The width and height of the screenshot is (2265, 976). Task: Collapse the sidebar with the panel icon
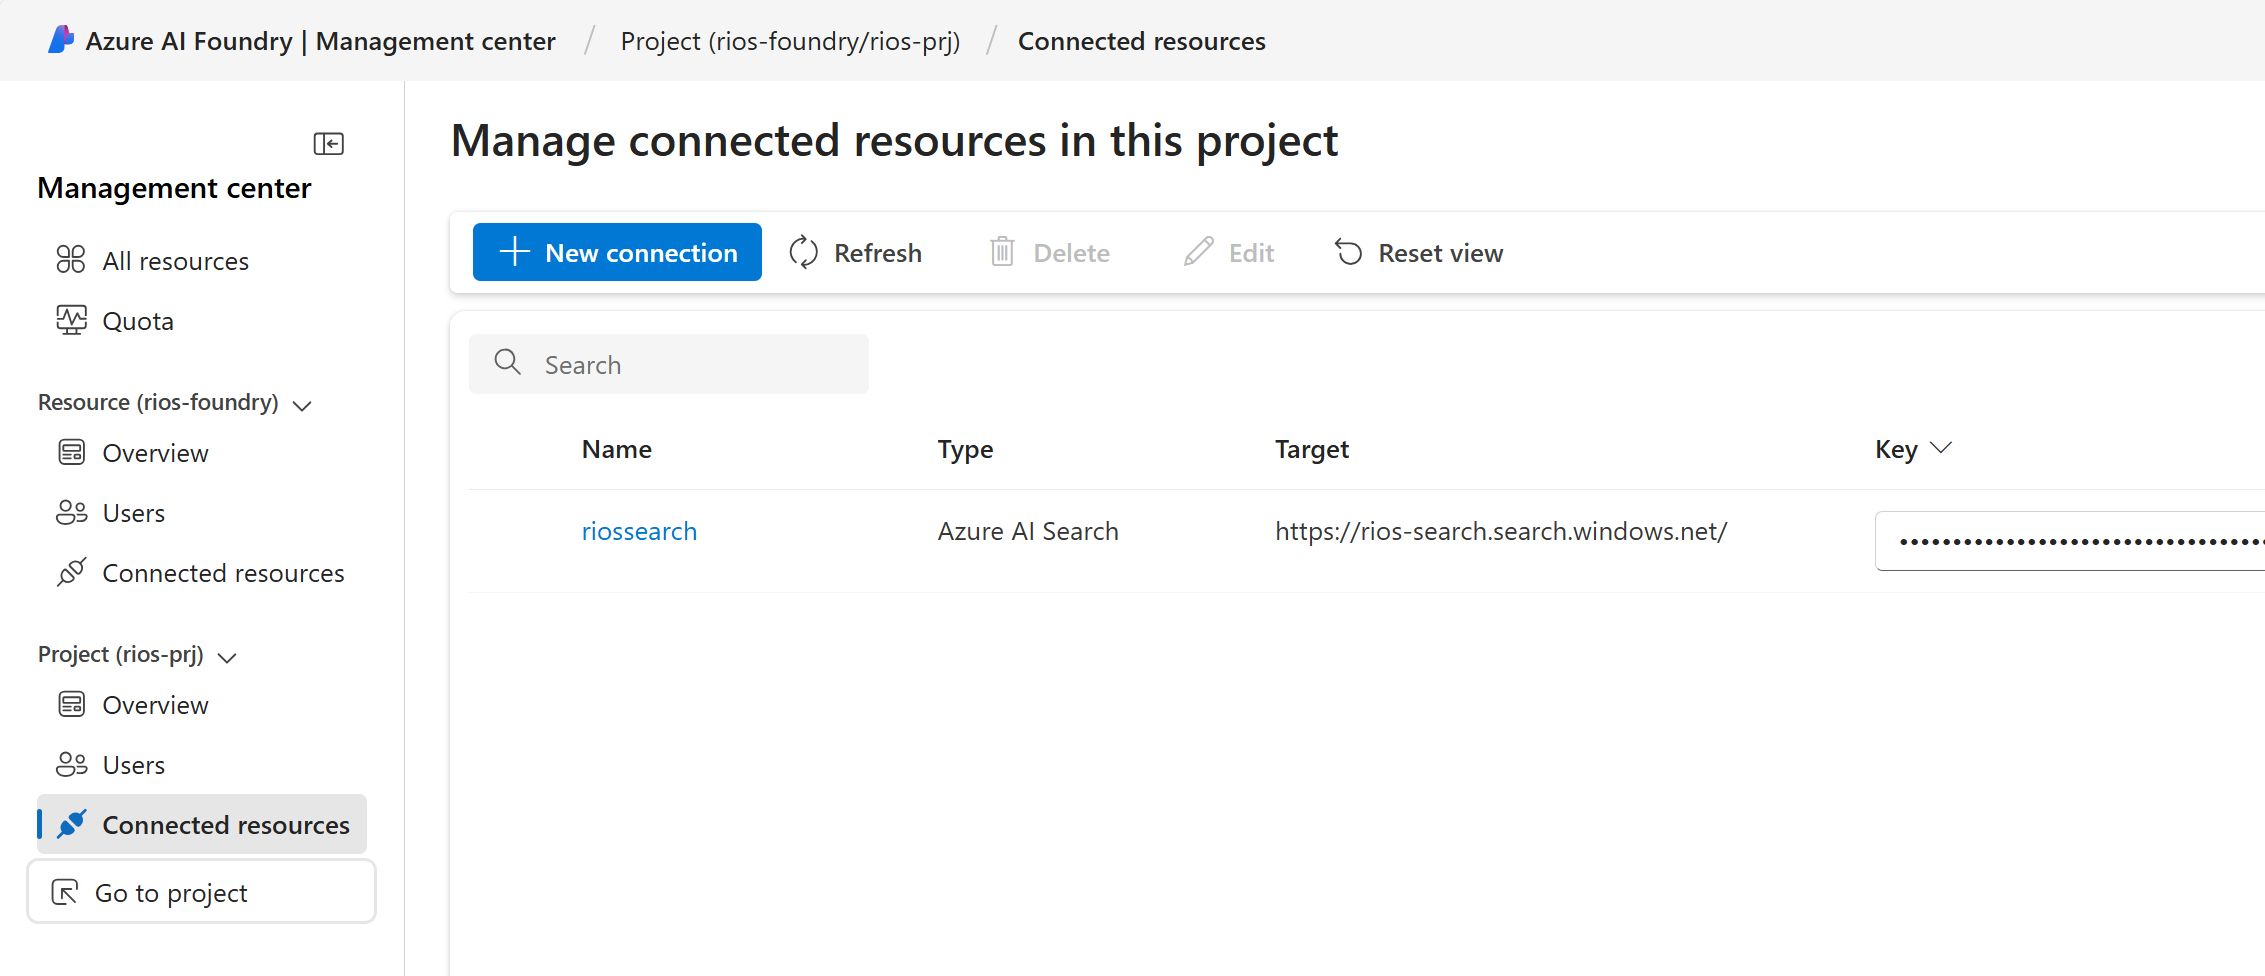[x=328, y=144]
